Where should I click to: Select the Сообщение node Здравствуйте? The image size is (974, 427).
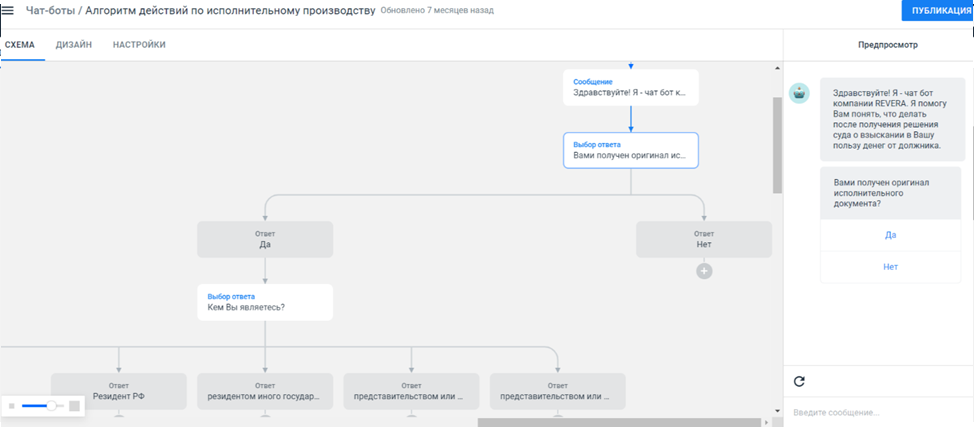click(x=630, y=87)
